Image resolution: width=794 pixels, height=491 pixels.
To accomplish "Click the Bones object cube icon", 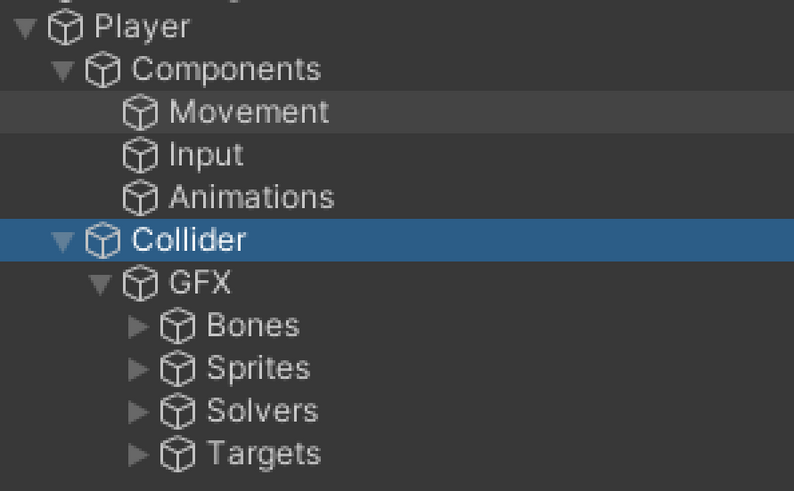I will (x=177, y=326).
